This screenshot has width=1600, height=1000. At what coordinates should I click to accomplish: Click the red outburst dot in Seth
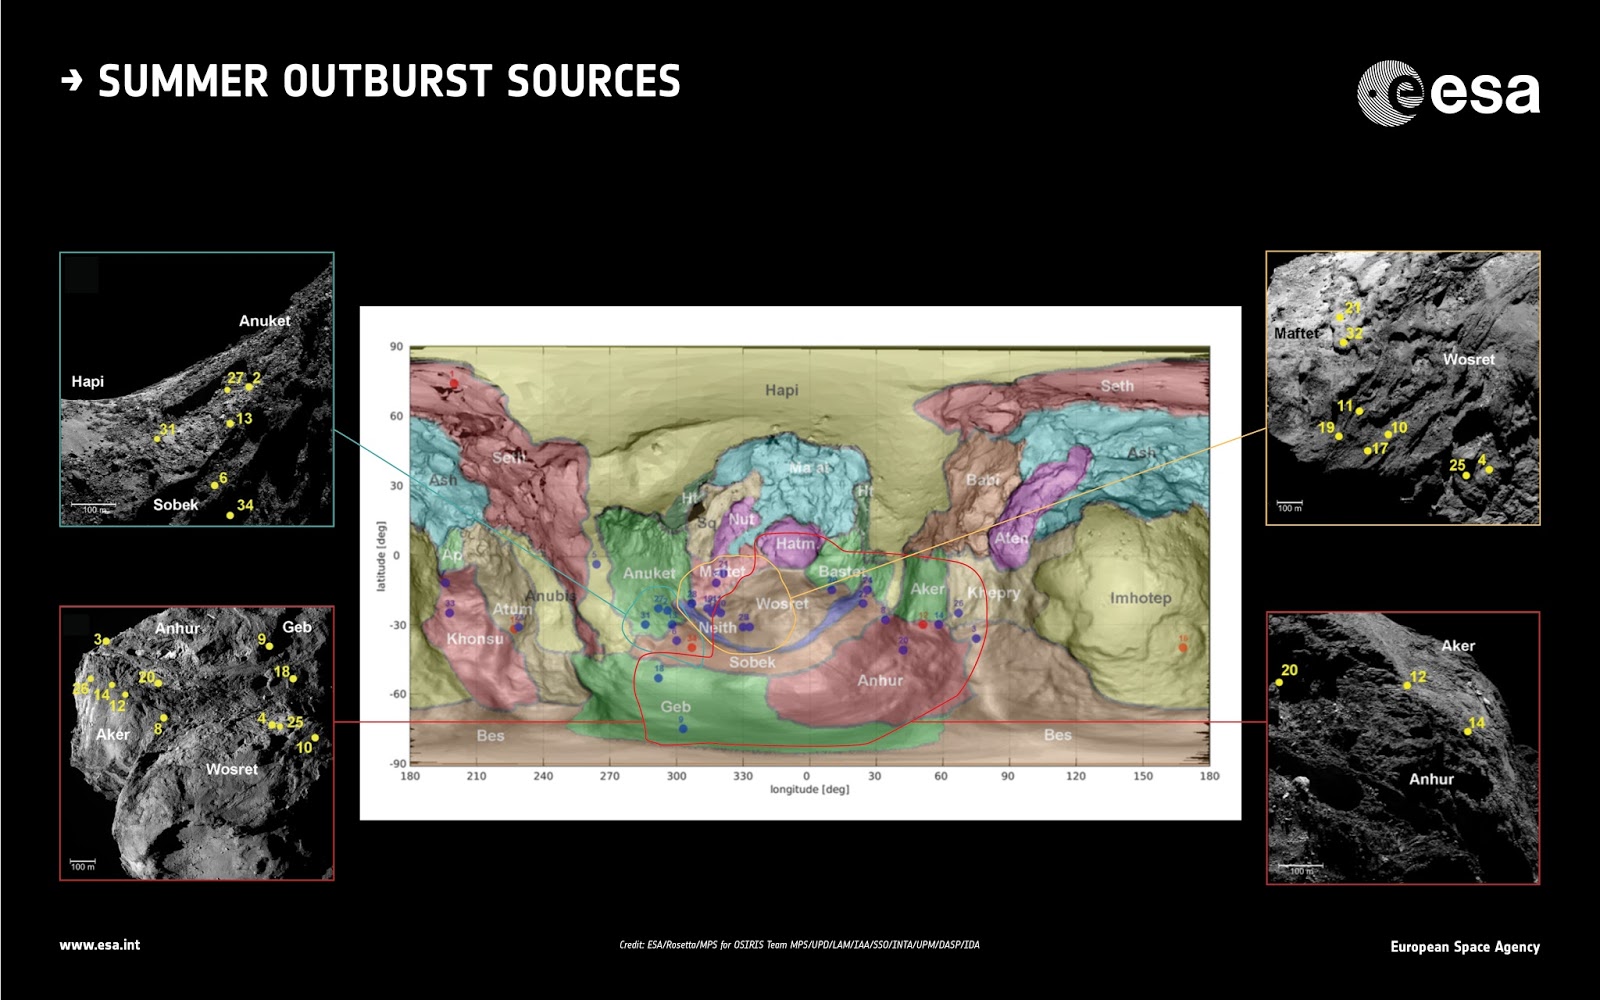[x=454, y=383]
